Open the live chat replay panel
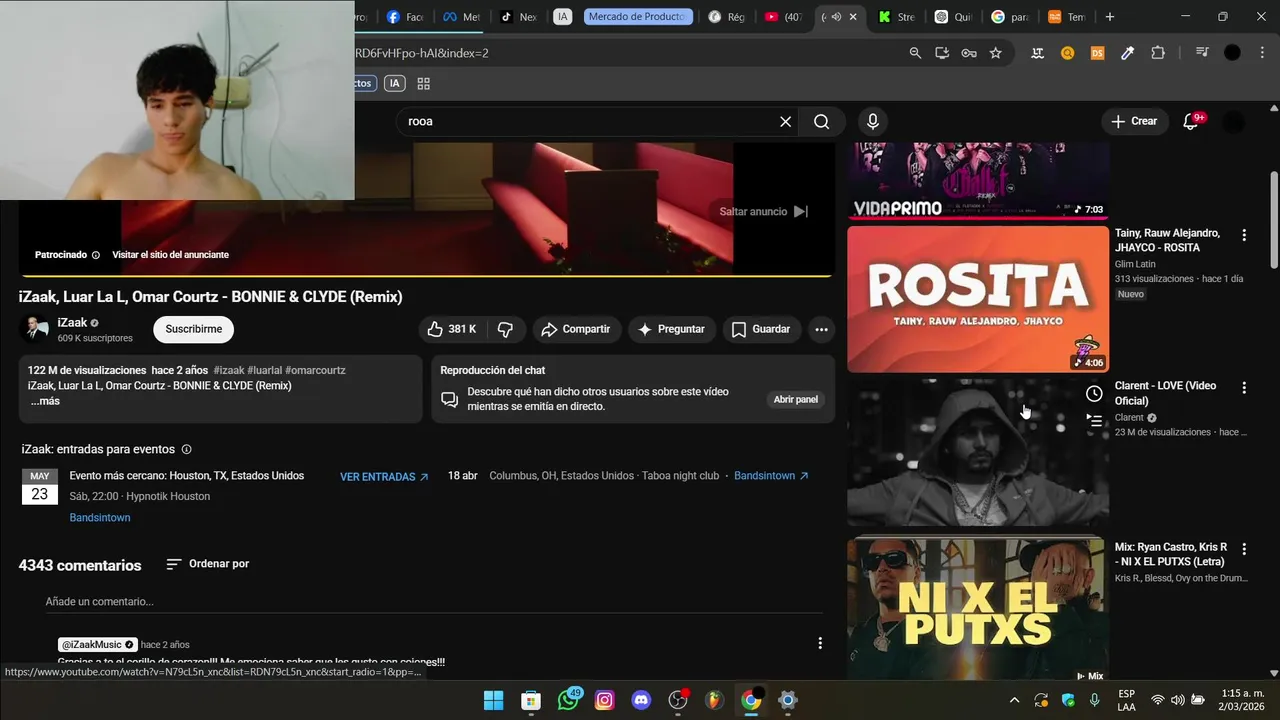Screen dimensions: 1280x720 coord(795,399)
